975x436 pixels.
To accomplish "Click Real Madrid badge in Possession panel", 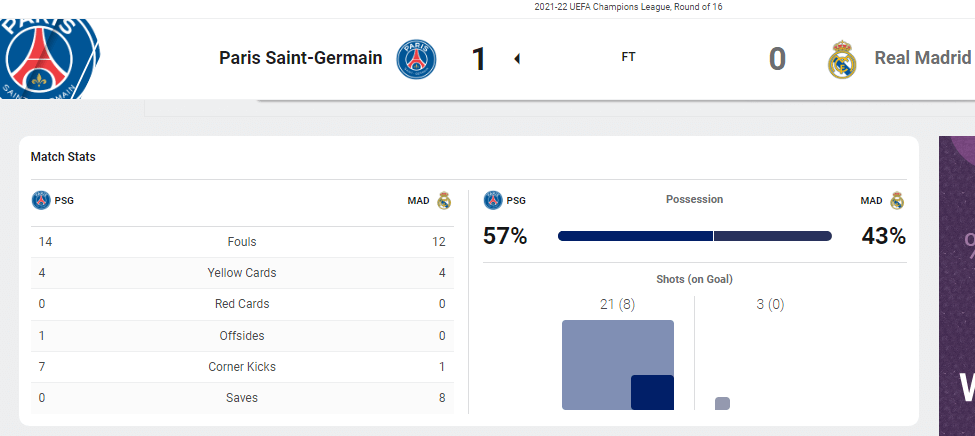I will pyautogui.click(x=897, y=200).
